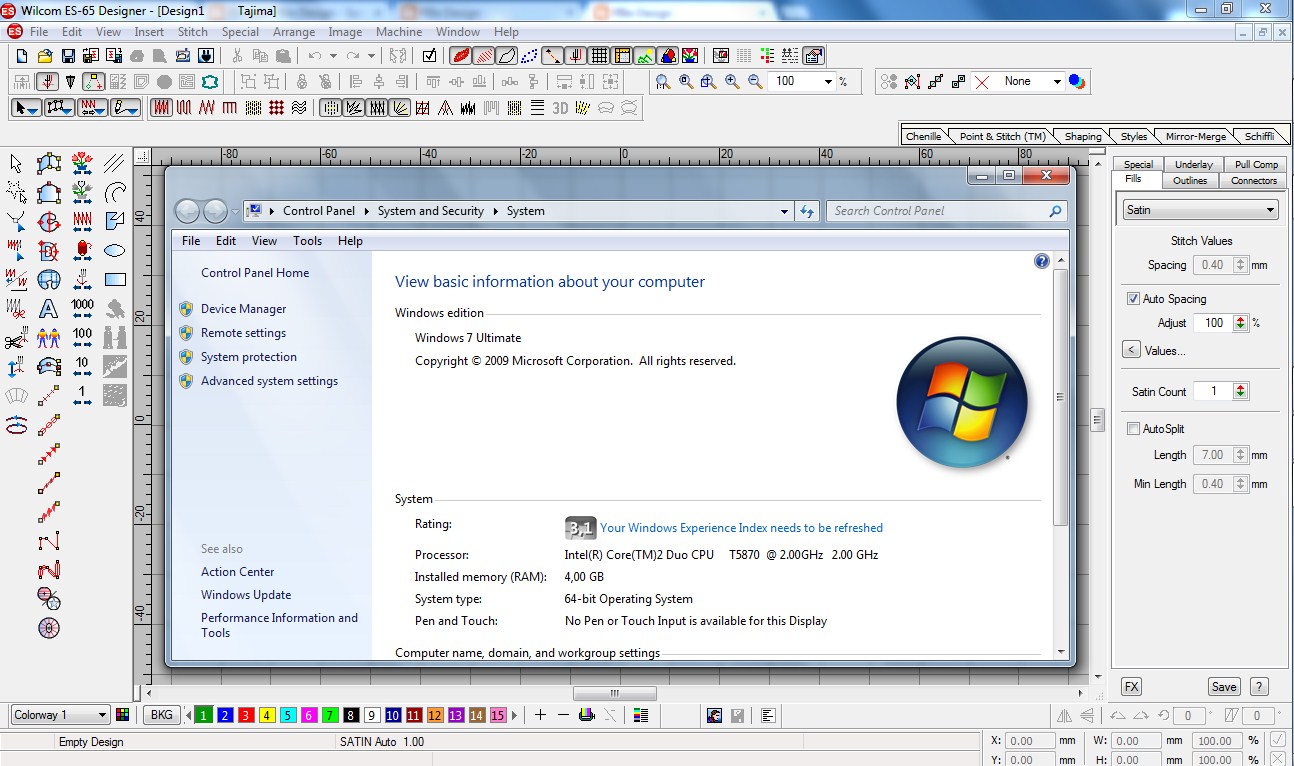The image size is (1294, 766).
Task: Expand the Values... arrow button
Action: click(x=1131, y=350)
